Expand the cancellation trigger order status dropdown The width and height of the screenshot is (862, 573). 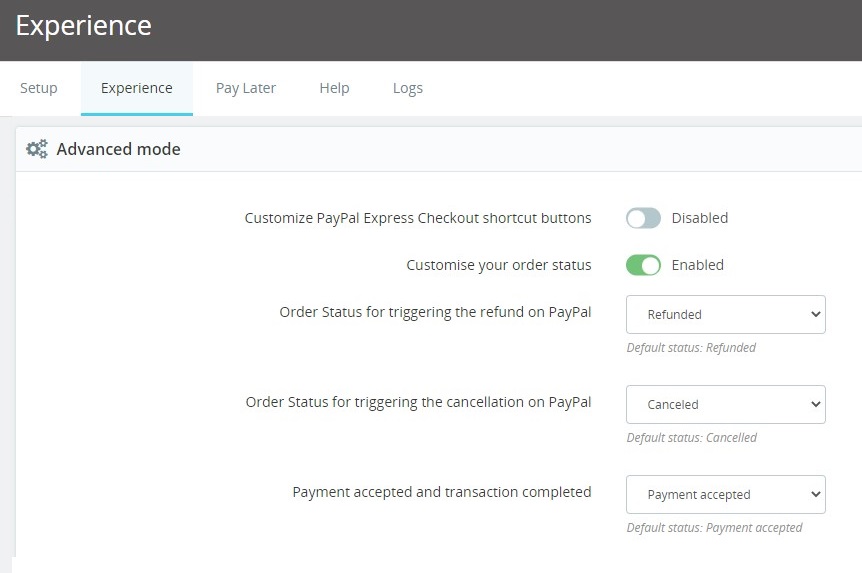[x=725, y=405]
